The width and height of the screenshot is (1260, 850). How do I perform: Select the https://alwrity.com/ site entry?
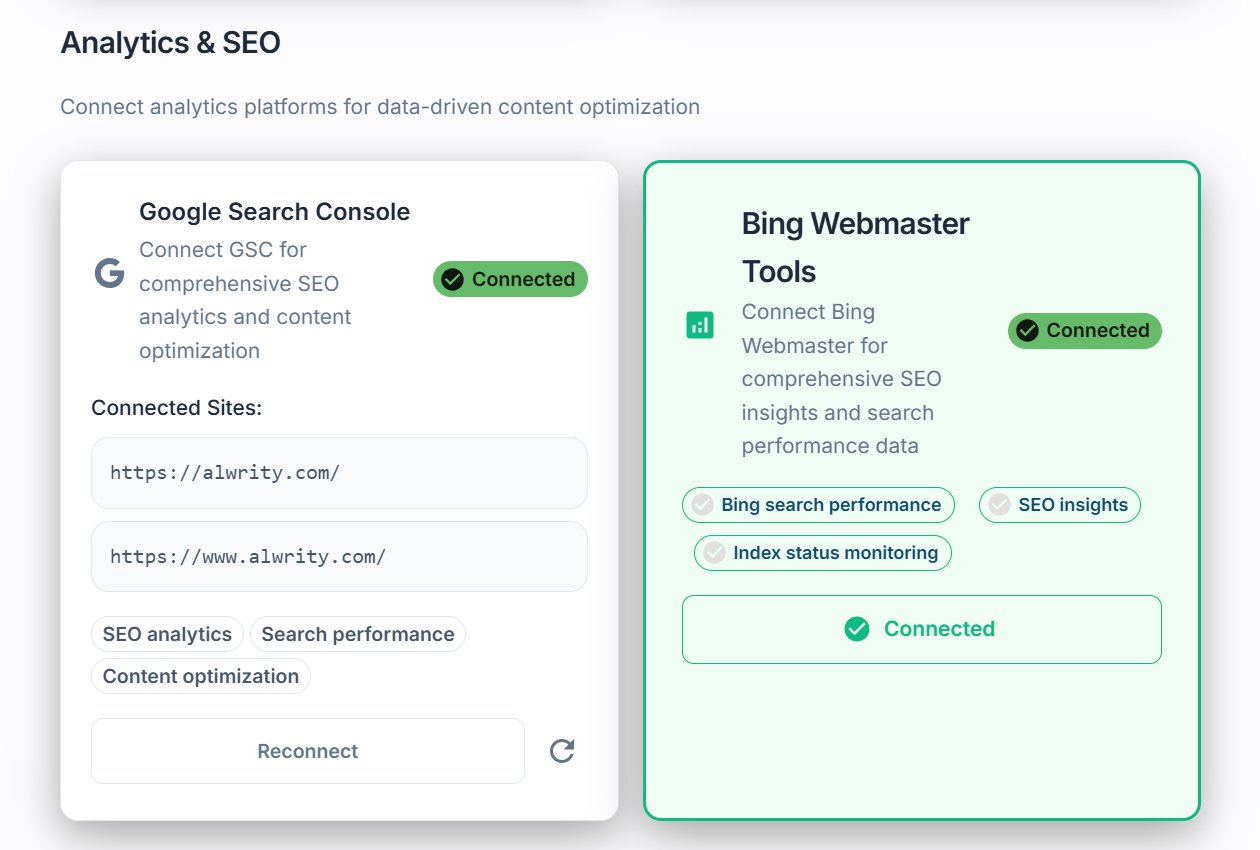tap(339, 473)
